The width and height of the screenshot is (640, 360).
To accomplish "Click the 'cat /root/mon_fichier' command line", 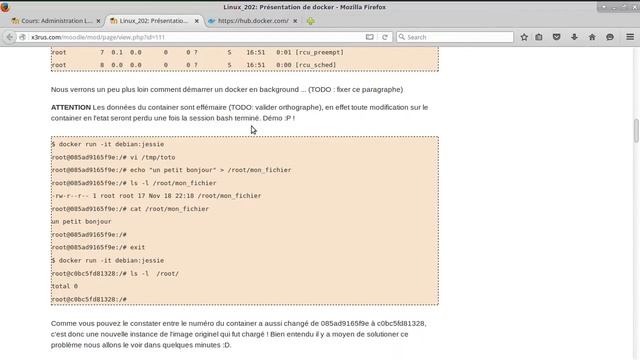I will tap(130, 209).
